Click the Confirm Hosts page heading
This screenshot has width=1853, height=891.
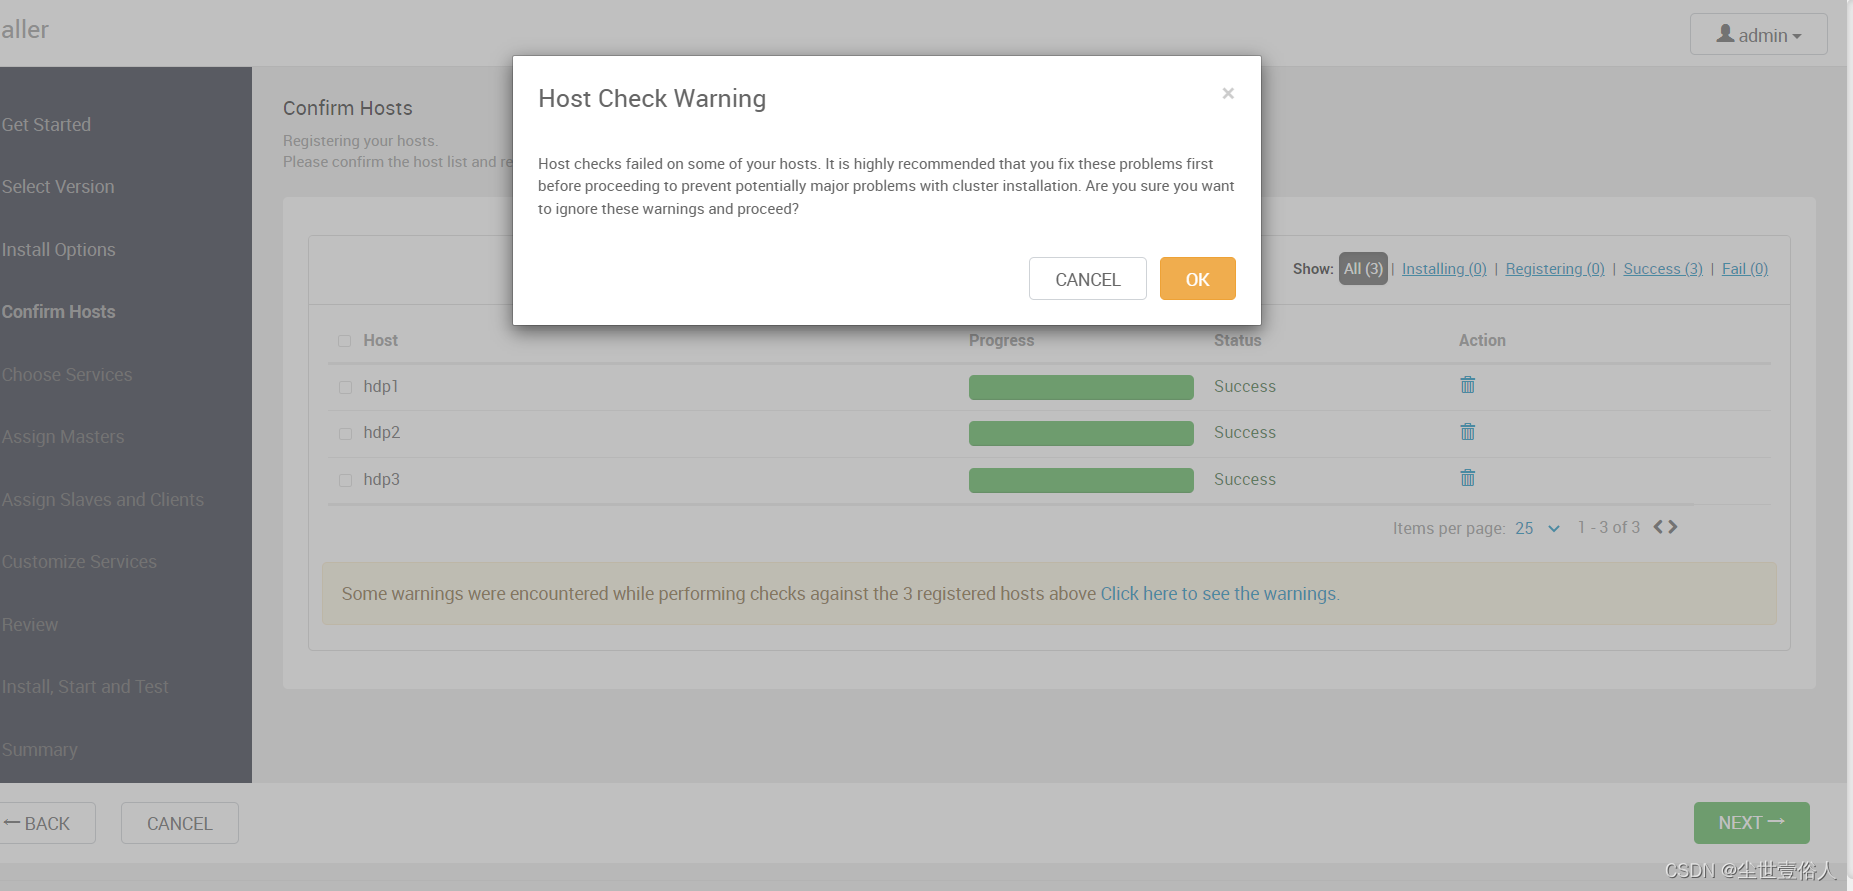pyautogui.click(x=348, y=108)
